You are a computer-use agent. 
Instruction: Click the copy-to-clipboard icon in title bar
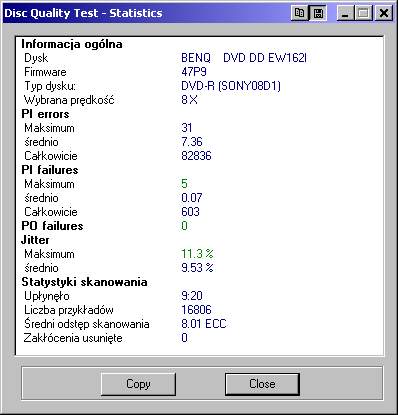click(x=299, y=13)
